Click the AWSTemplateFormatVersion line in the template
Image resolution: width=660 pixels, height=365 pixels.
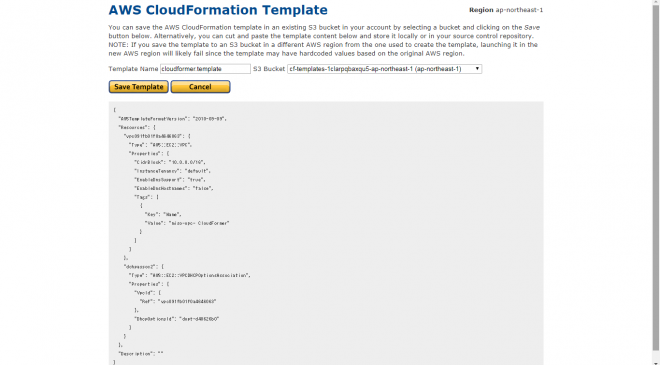click(173, 119)
